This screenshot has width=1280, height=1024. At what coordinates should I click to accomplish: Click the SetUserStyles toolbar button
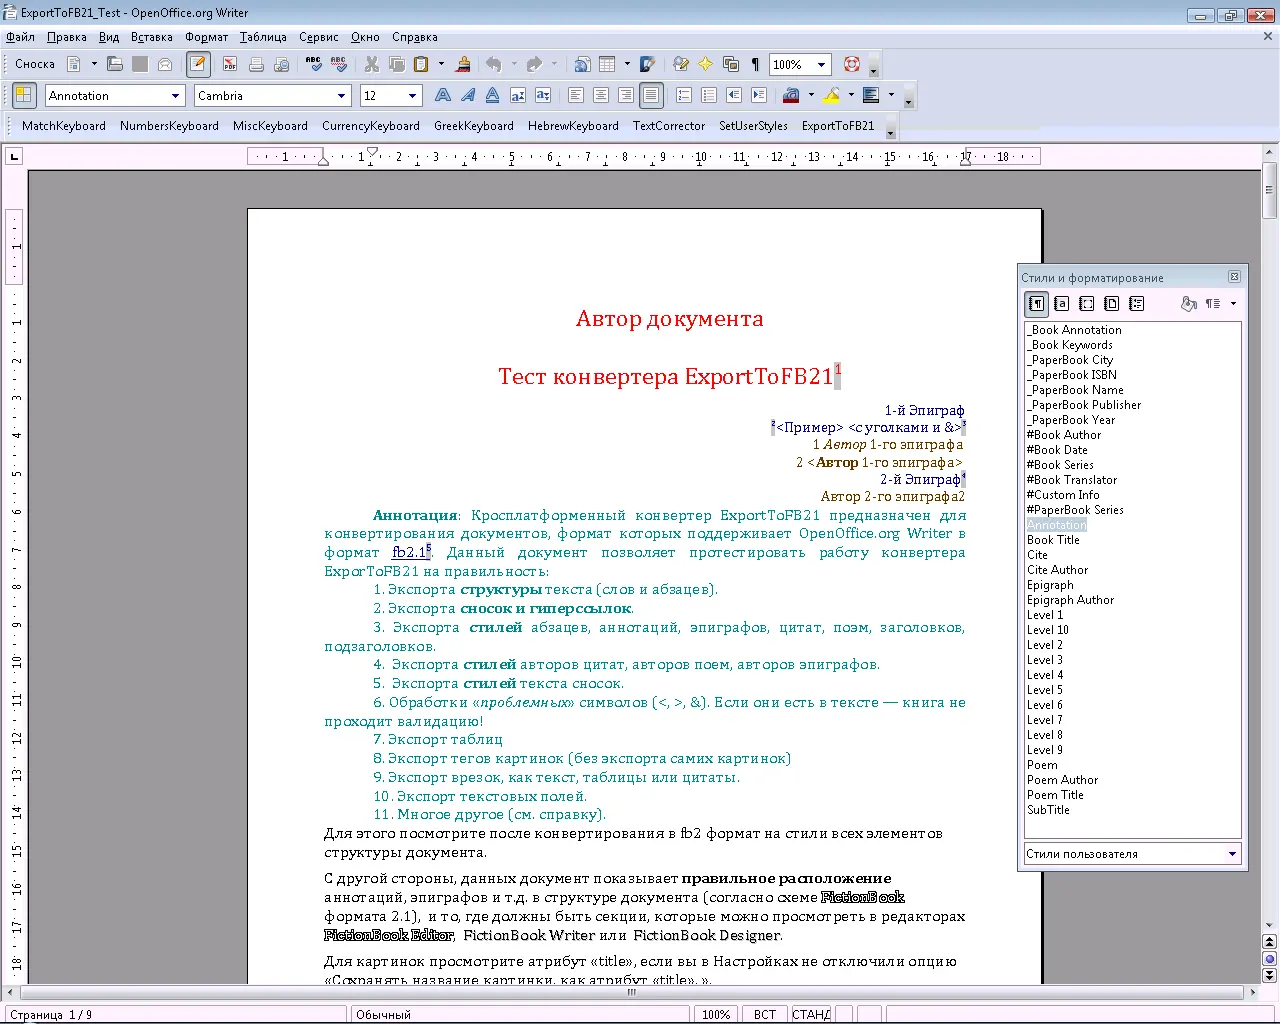pos(753,126)
